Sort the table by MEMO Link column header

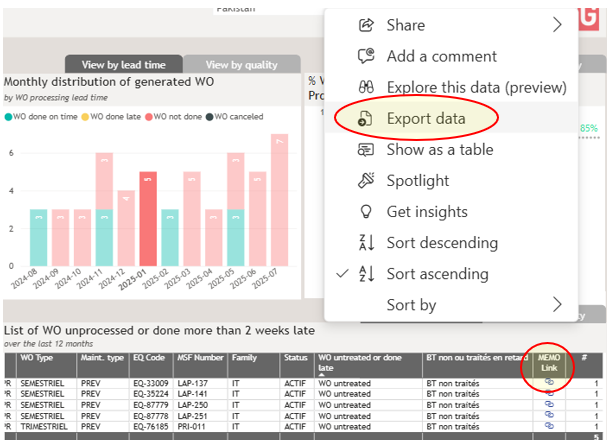[549, 362]
